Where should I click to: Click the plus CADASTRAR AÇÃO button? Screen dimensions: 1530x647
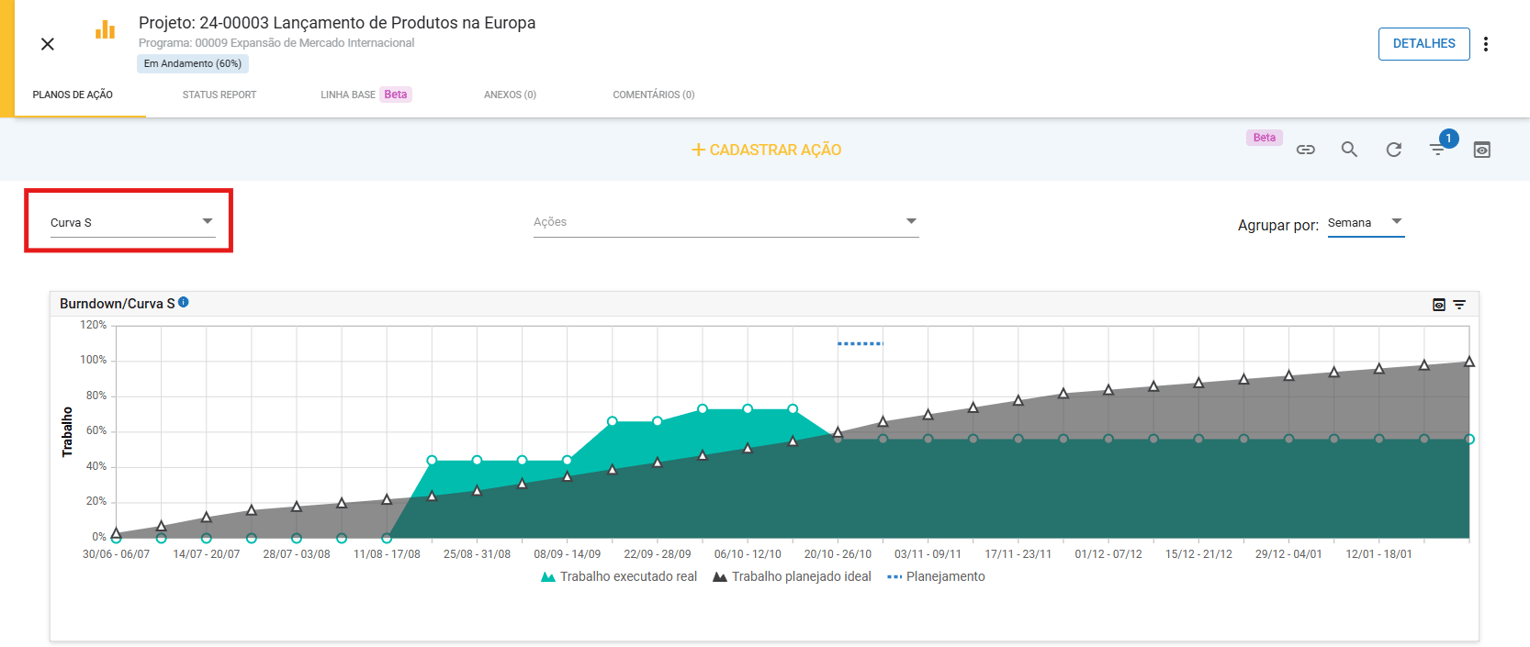point(766,150)
